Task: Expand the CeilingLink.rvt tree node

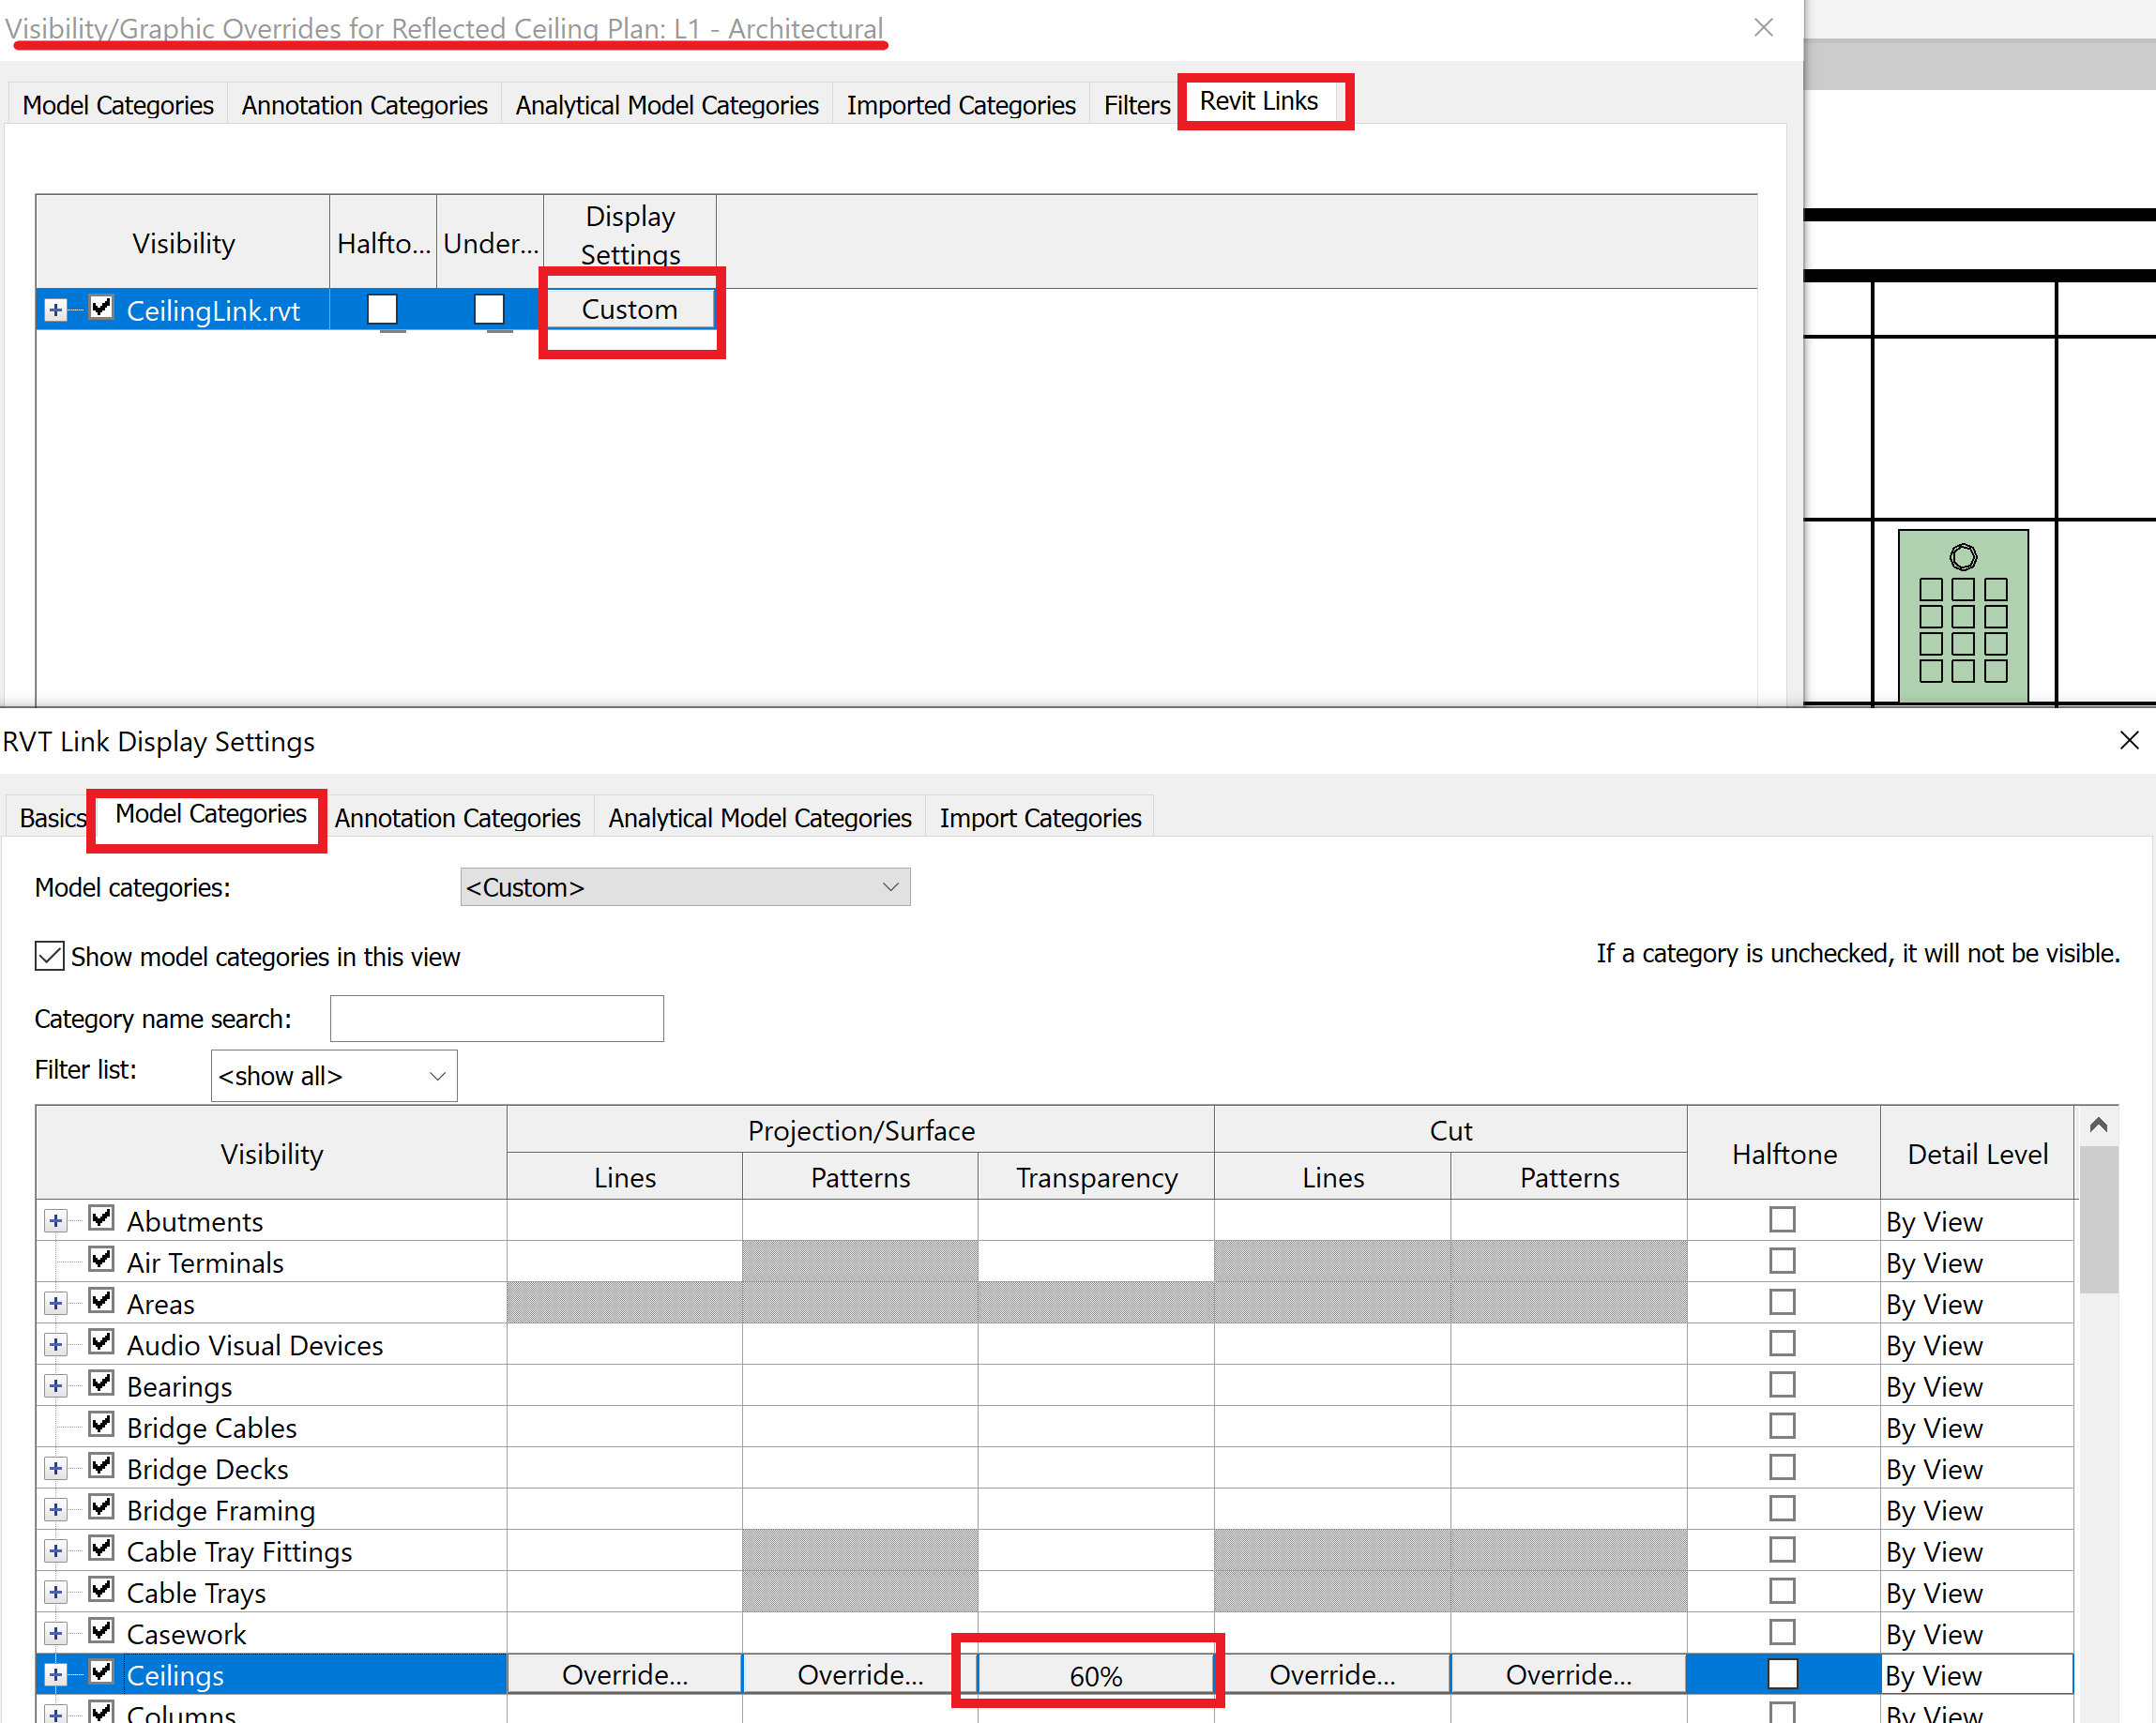Action: (55, 310)
